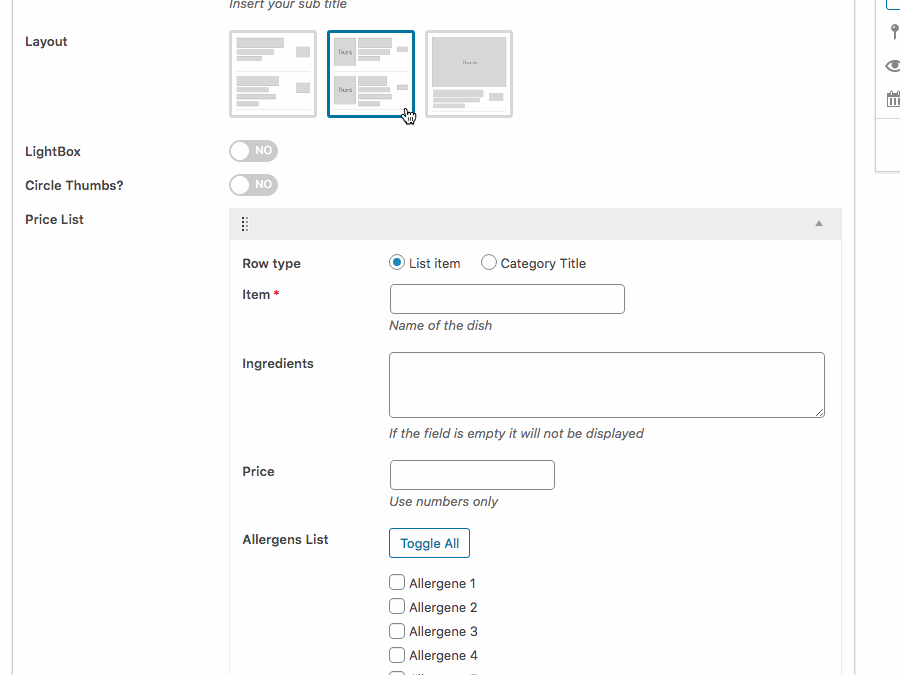Turn on the Circle Thumbs toggle
Viewport: 900px width, 675px height.
[253, 185]
